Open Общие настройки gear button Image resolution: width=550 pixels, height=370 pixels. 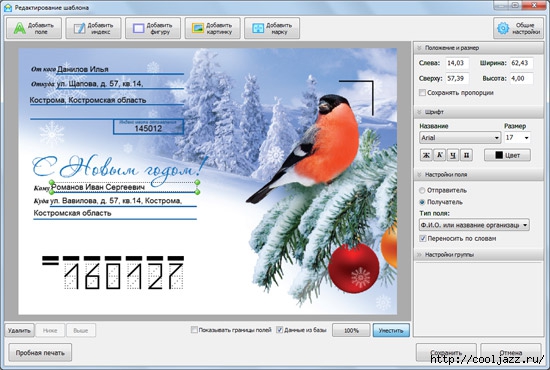[518, 28]
